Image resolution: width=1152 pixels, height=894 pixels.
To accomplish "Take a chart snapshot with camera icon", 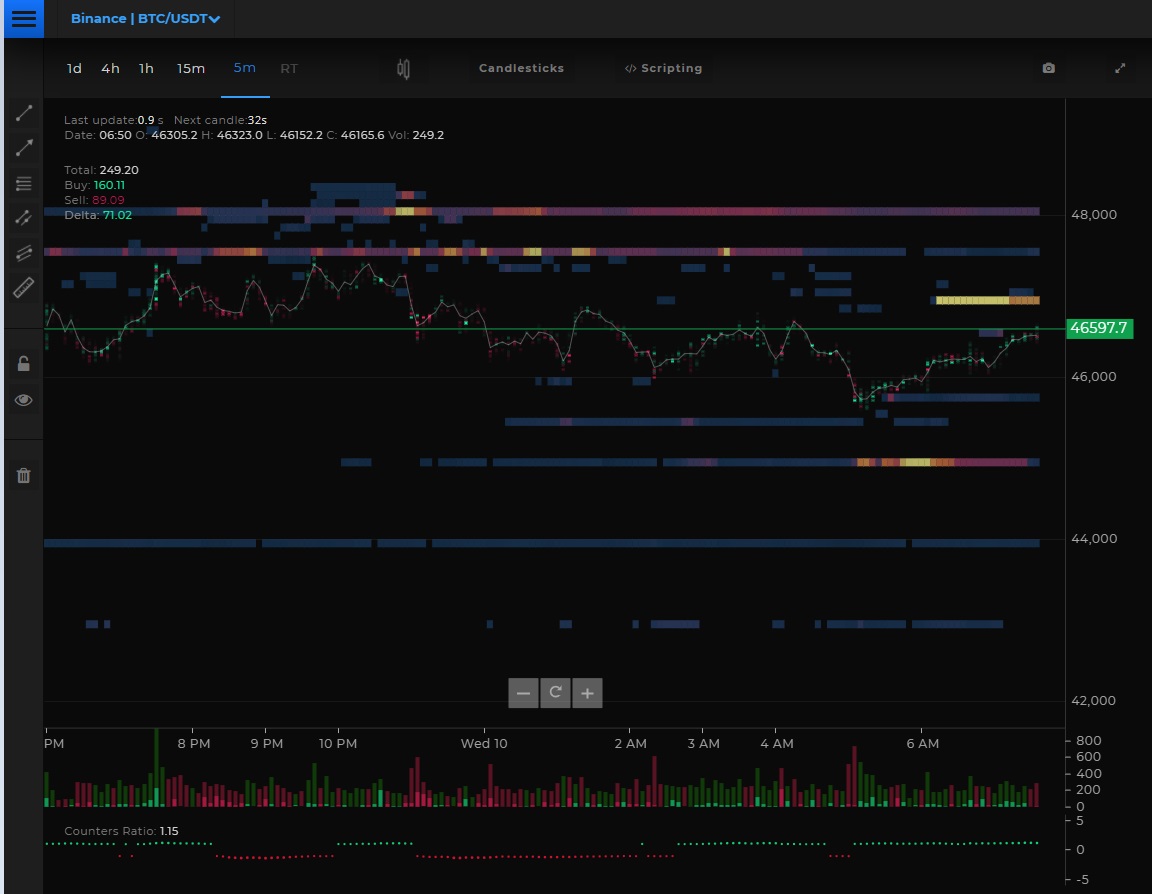I will [x=1048, y=68].
